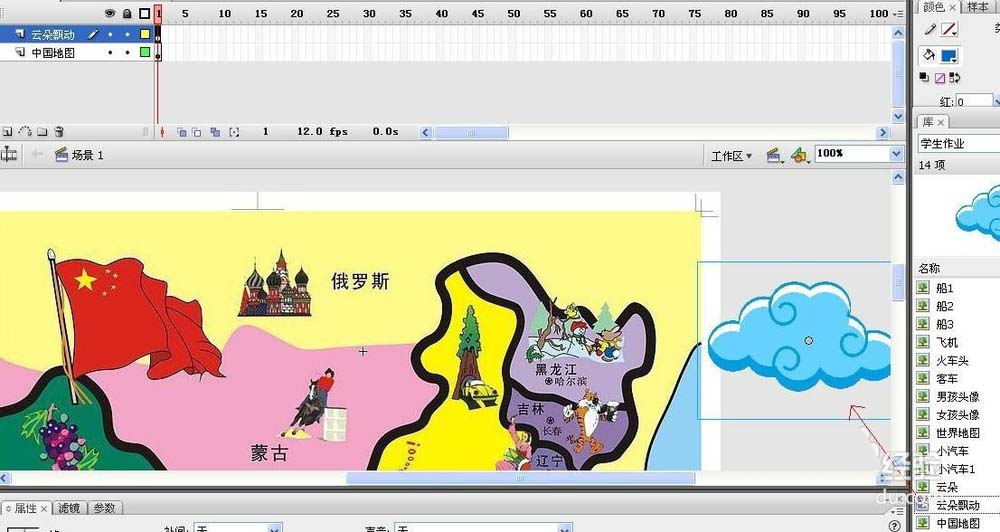Click the center frame button in timeline

(x=162, y=132)
